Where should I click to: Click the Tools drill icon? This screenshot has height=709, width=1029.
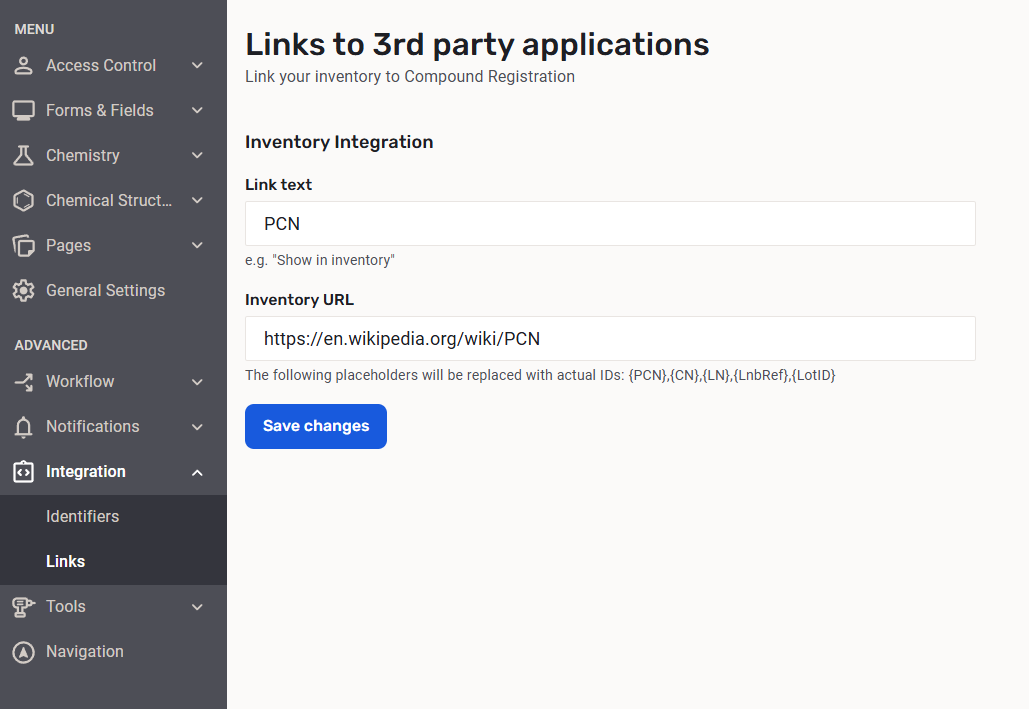point(23,607)
